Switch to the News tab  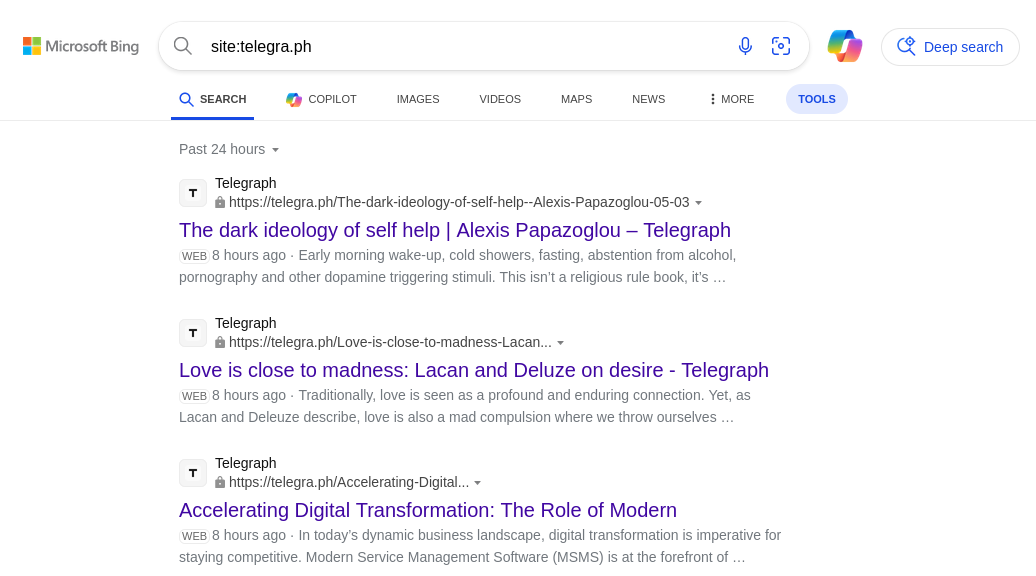[648, 99]
